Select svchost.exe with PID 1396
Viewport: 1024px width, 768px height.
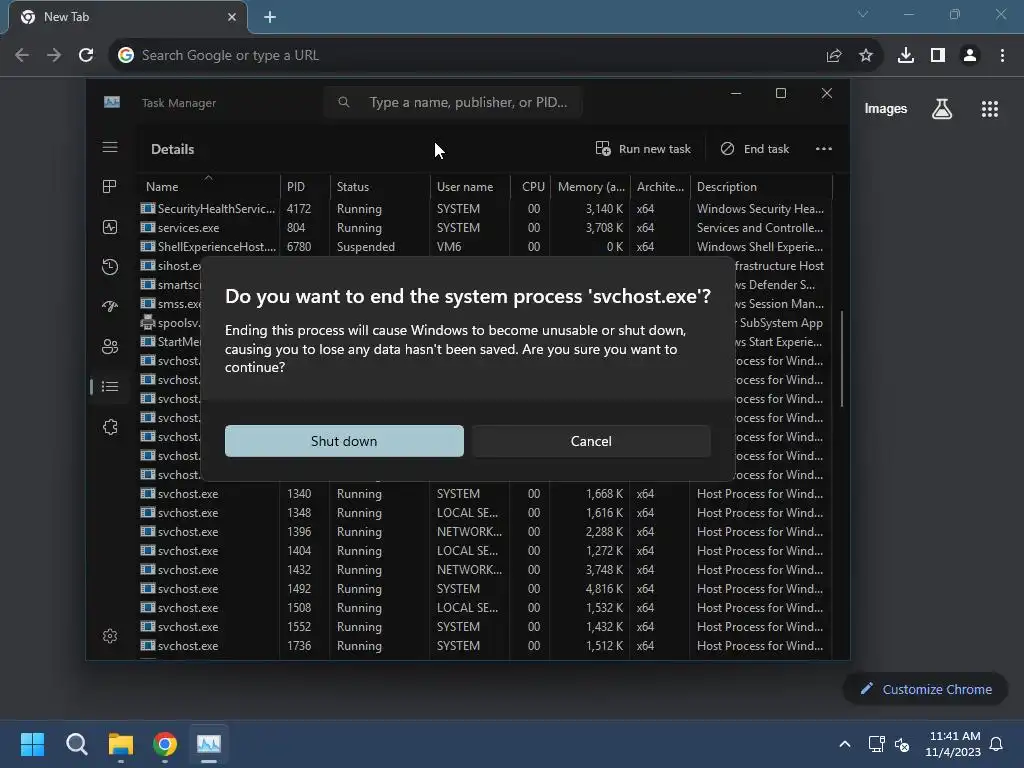click(x=485, y=532)
